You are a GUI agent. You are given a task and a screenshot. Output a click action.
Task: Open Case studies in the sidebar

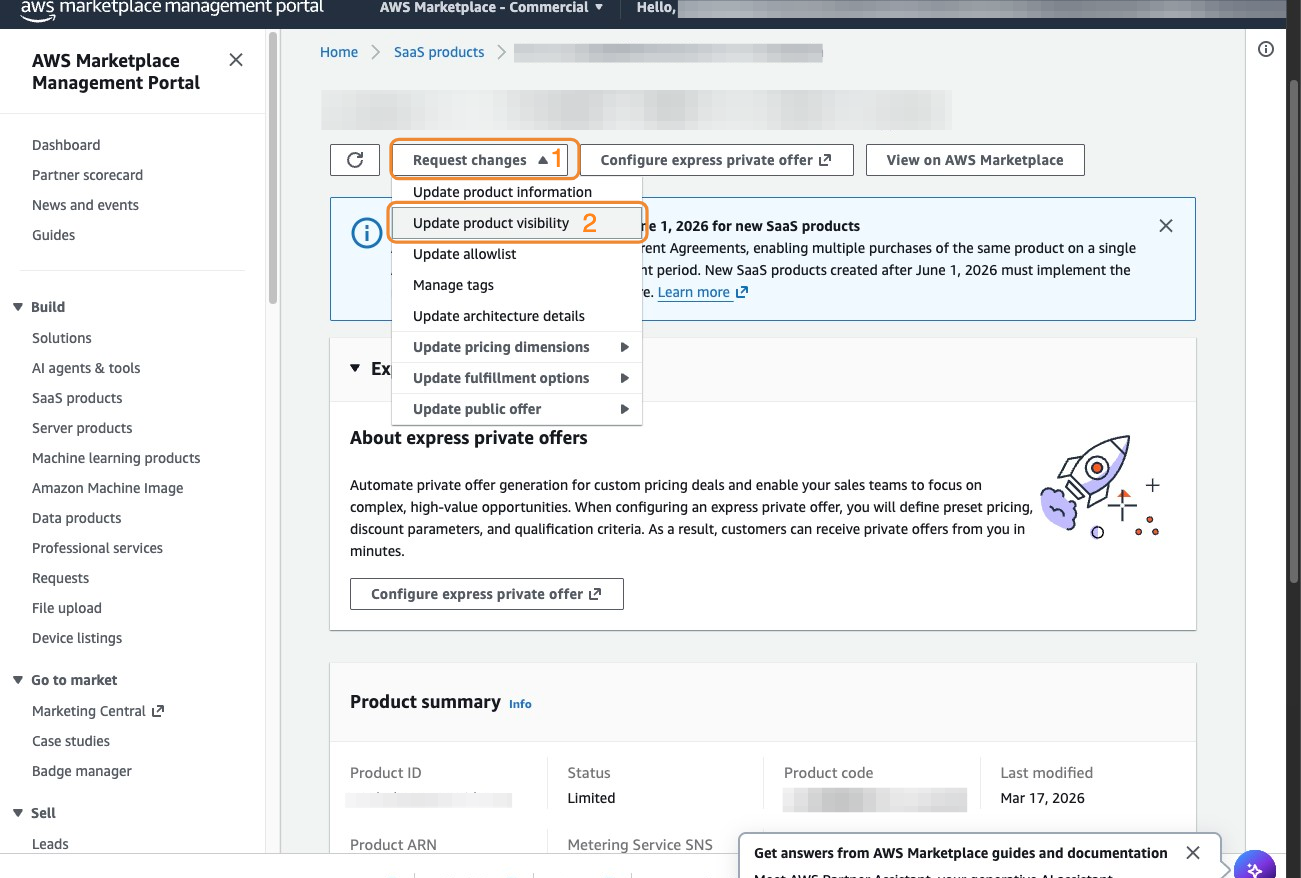click(x=71, y=741)
